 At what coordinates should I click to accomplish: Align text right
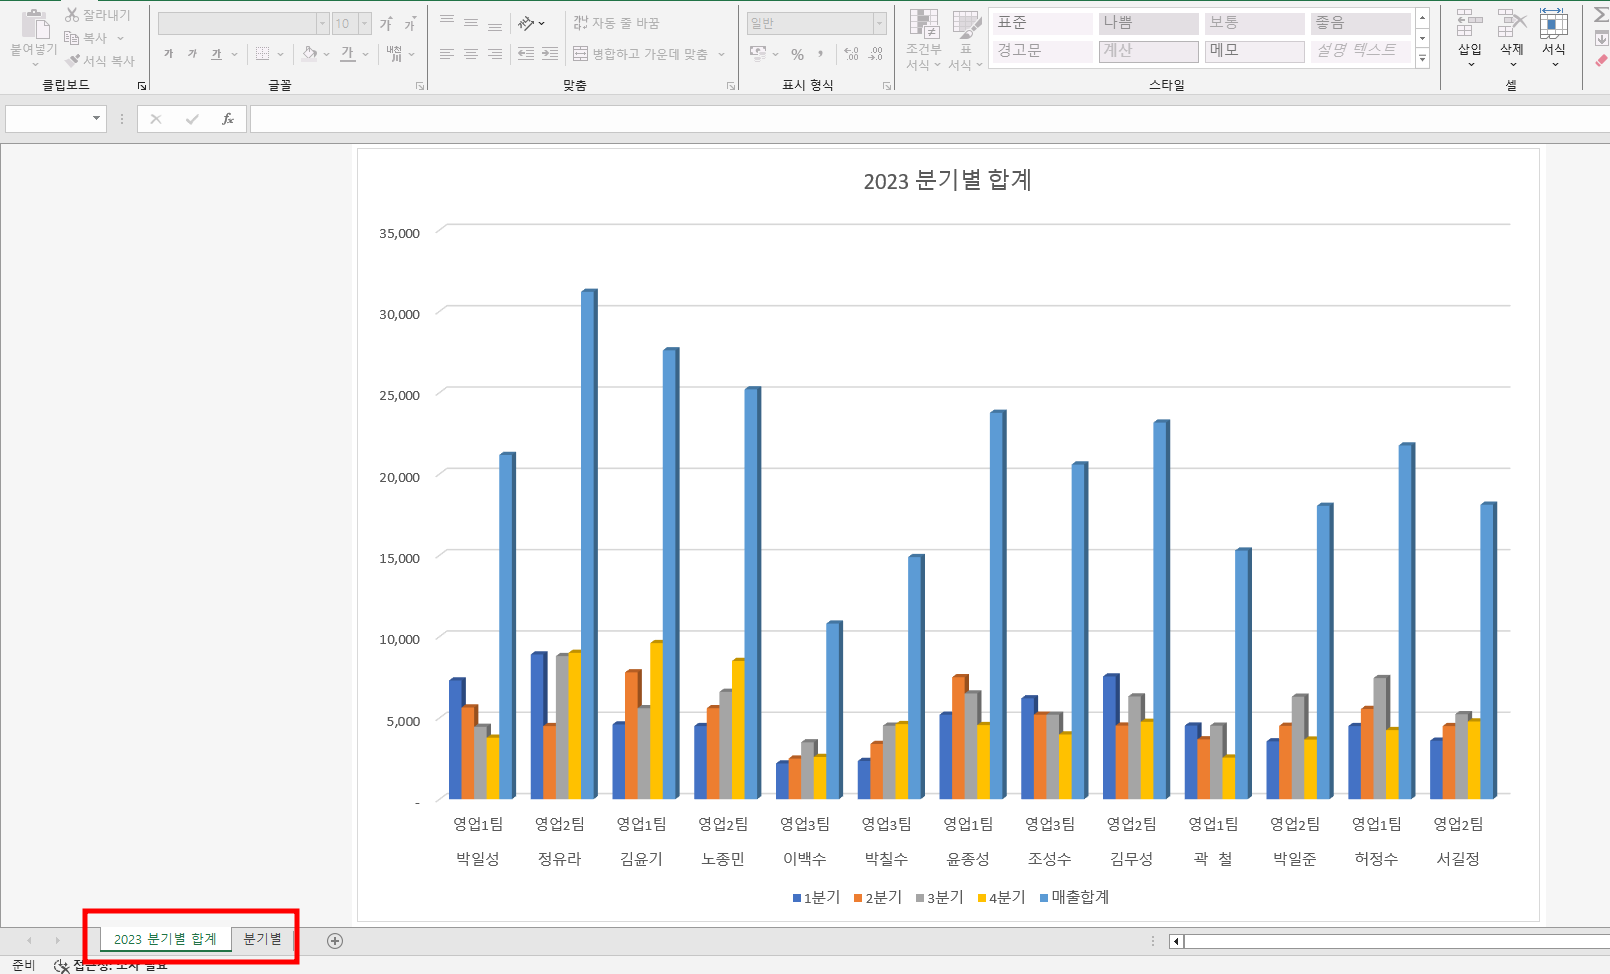(x=495, y=54)
